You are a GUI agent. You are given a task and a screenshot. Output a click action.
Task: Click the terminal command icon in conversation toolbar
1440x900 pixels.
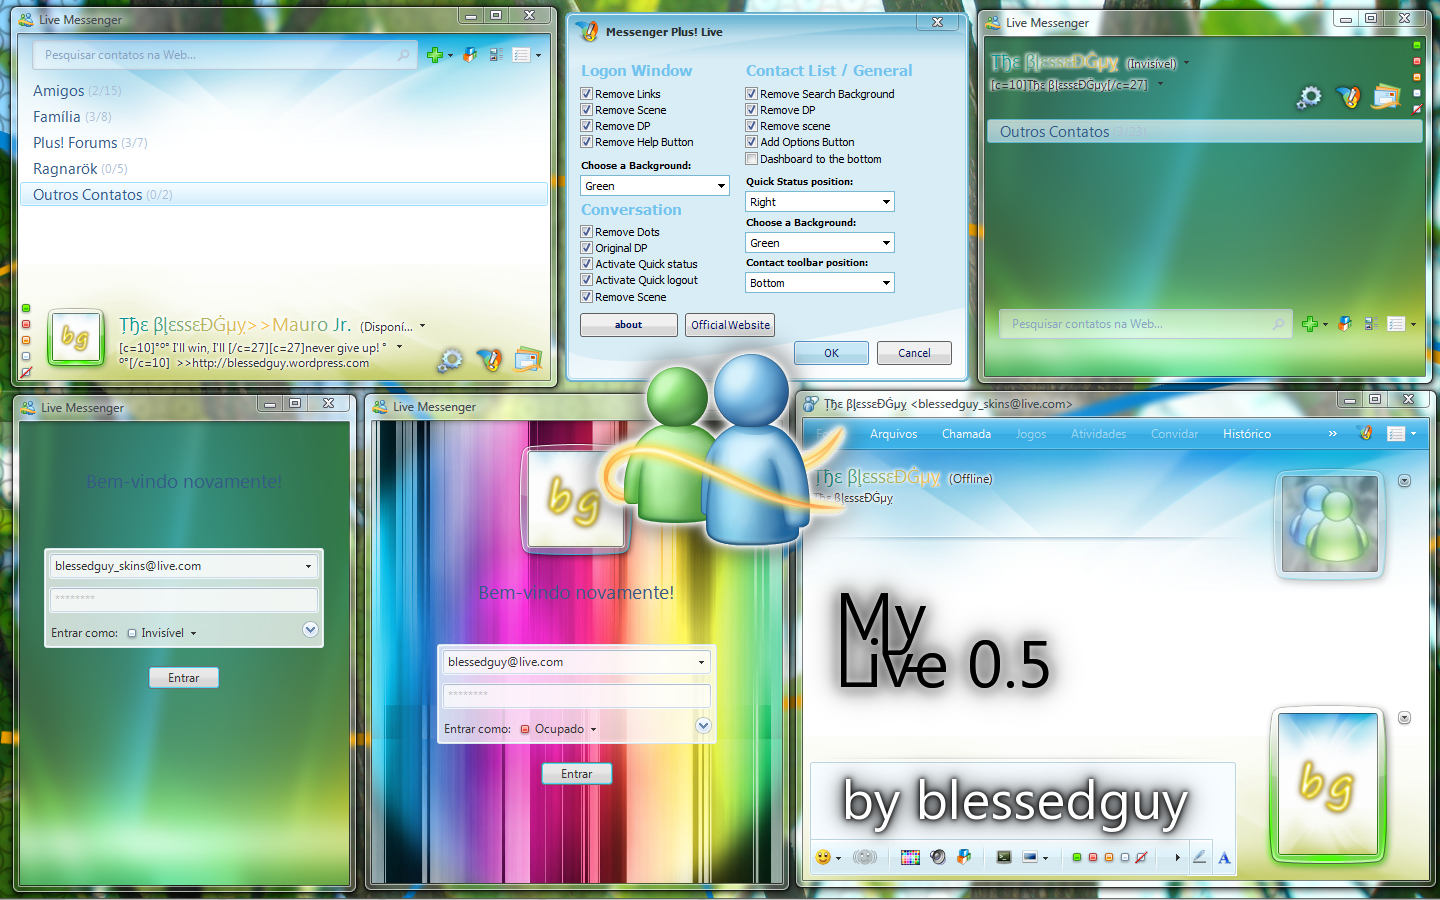click(x=1004, y=857)
